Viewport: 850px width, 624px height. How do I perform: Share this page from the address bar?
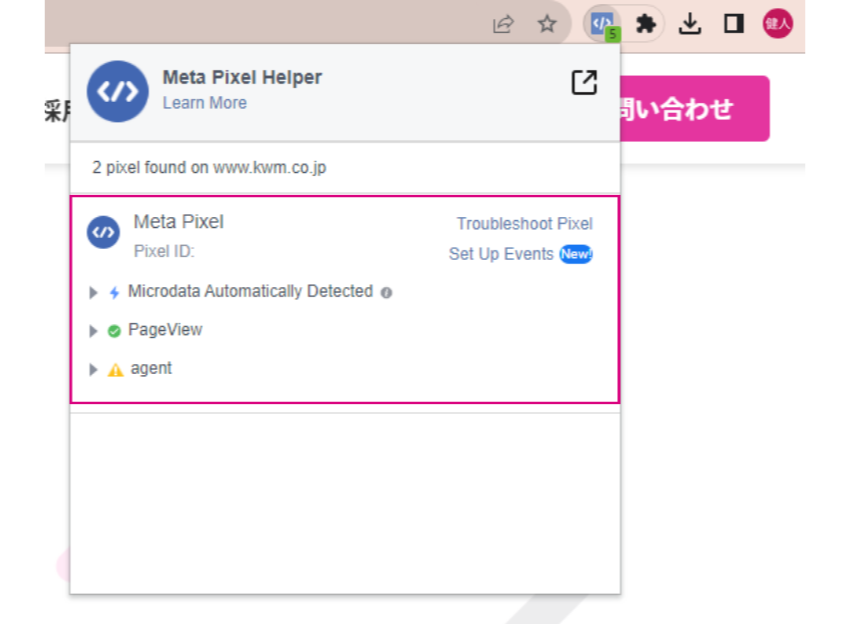pyautogui.click(x=503, y=24)
